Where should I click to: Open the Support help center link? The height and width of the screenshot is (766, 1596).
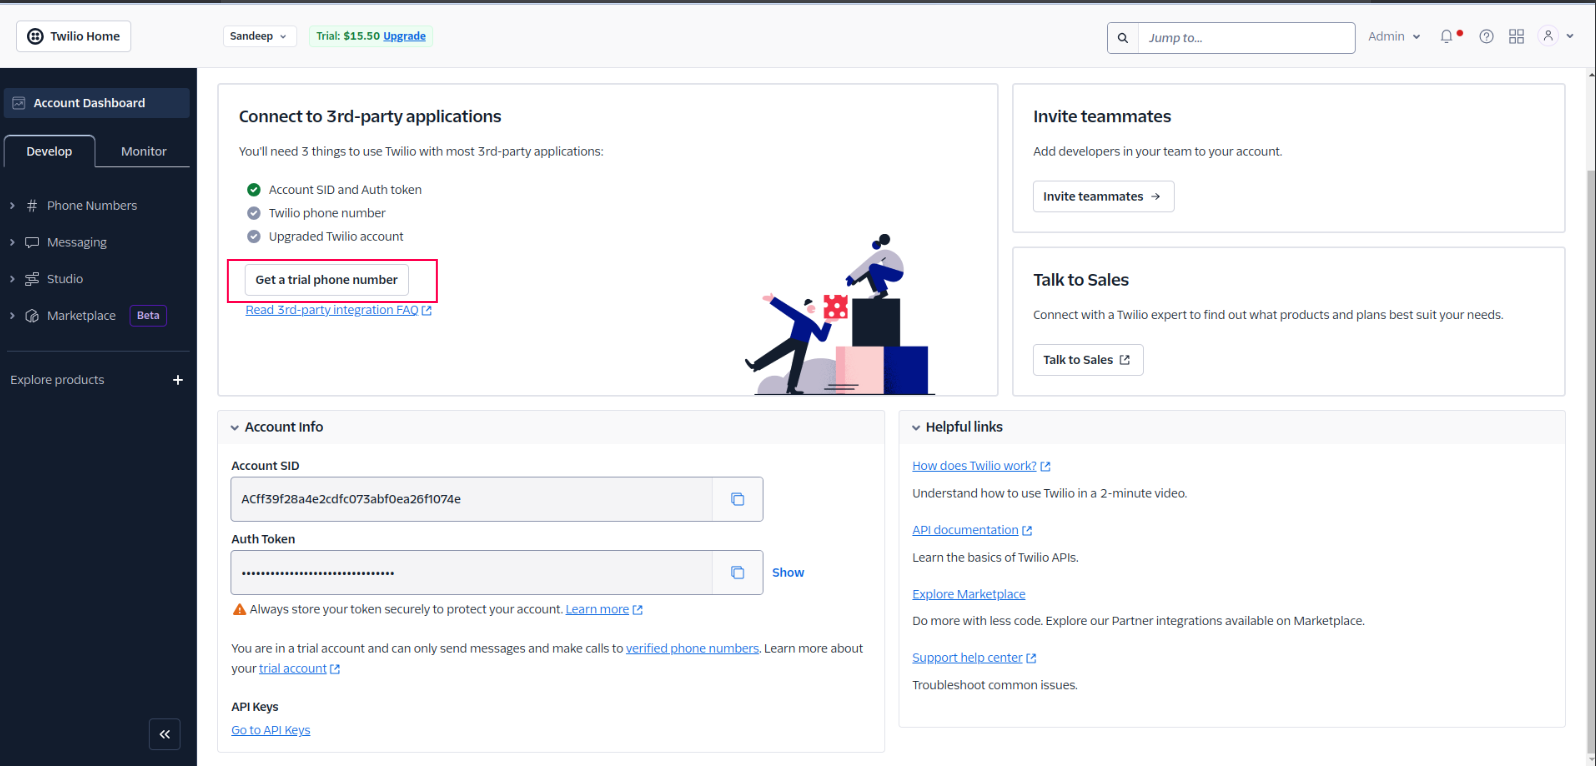974,658
